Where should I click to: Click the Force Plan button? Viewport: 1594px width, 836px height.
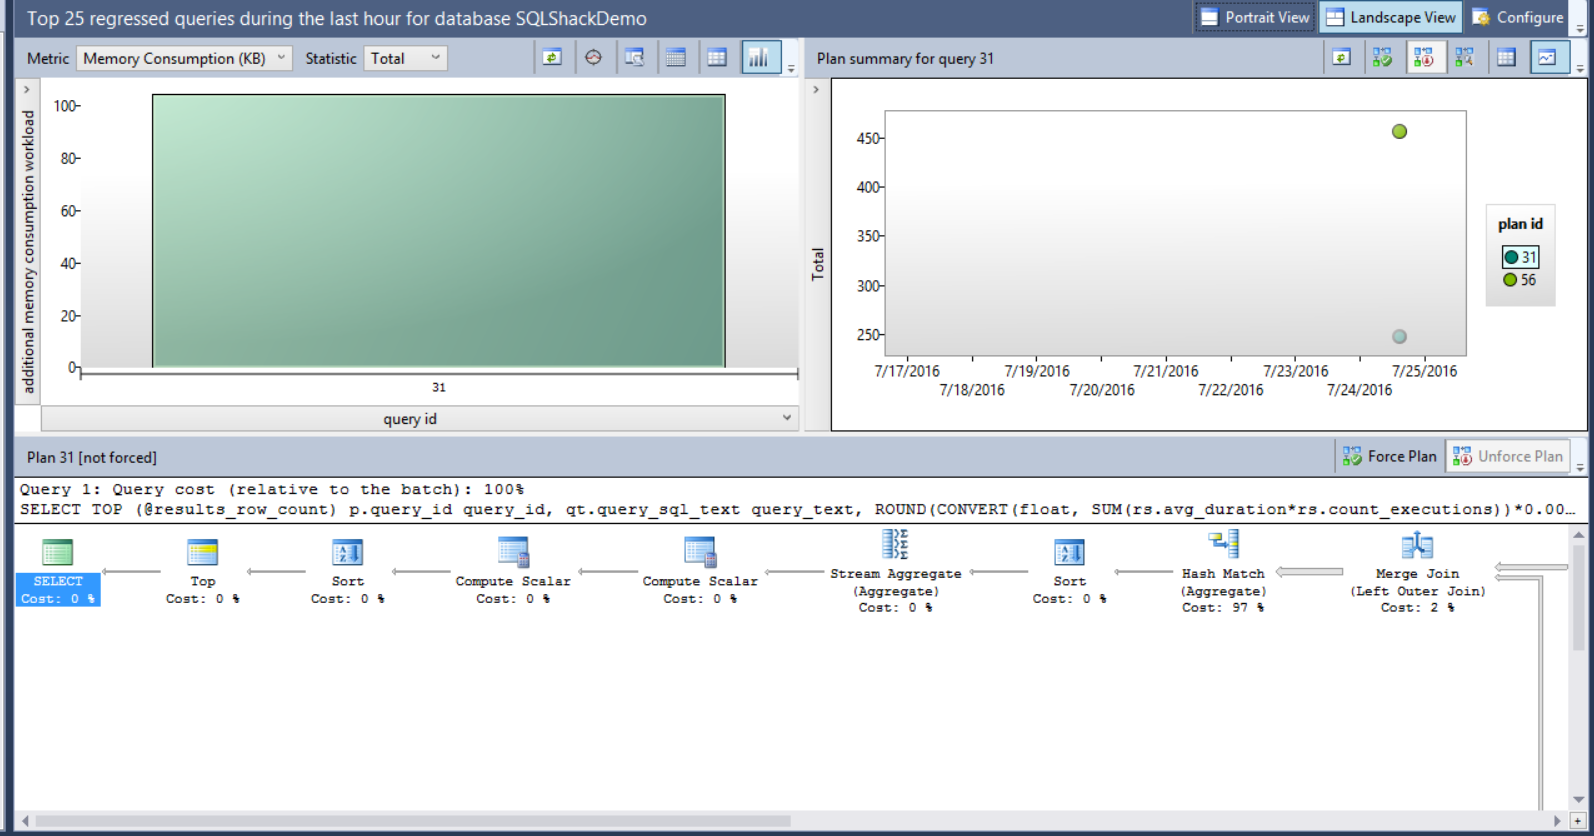(1389, 456)
